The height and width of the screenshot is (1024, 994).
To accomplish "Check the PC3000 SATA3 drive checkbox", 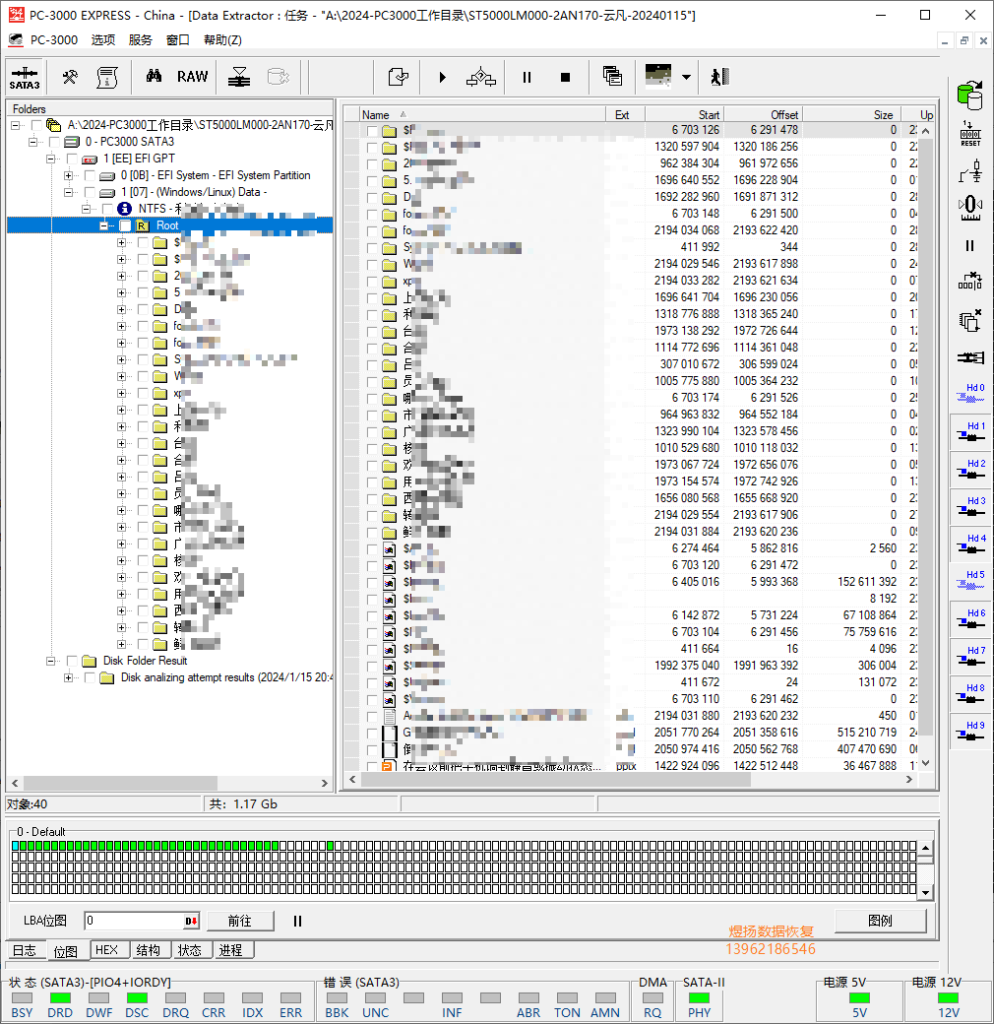I will tap(54, 142).
